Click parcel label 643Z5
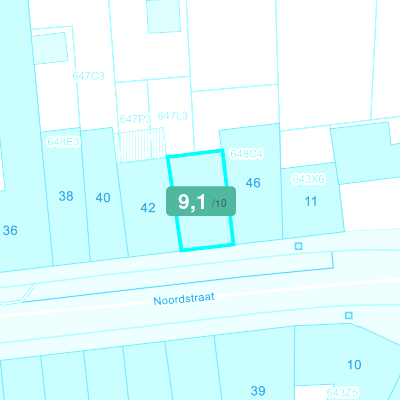The image size is (400, 400). 342,393
